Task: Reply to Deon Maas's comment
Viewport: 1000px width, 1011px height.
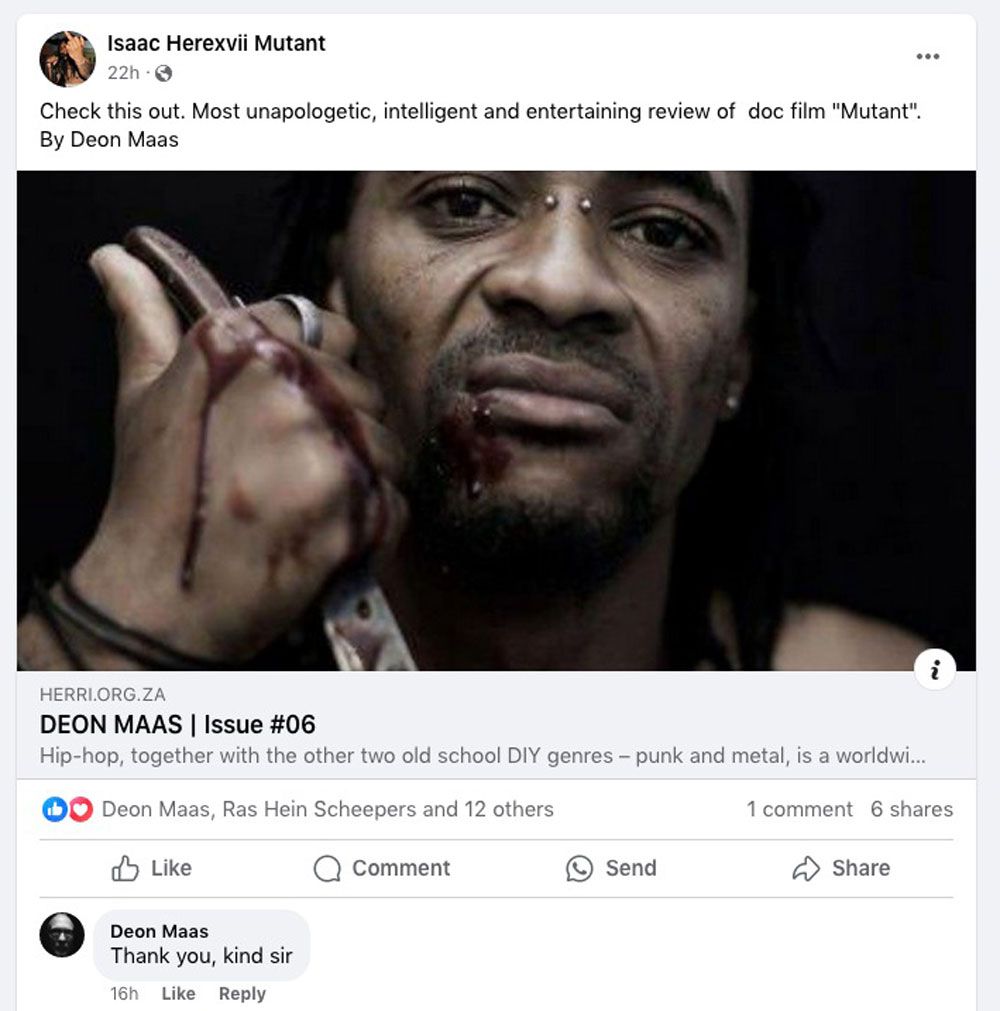Action: click(x=242, y=993)
